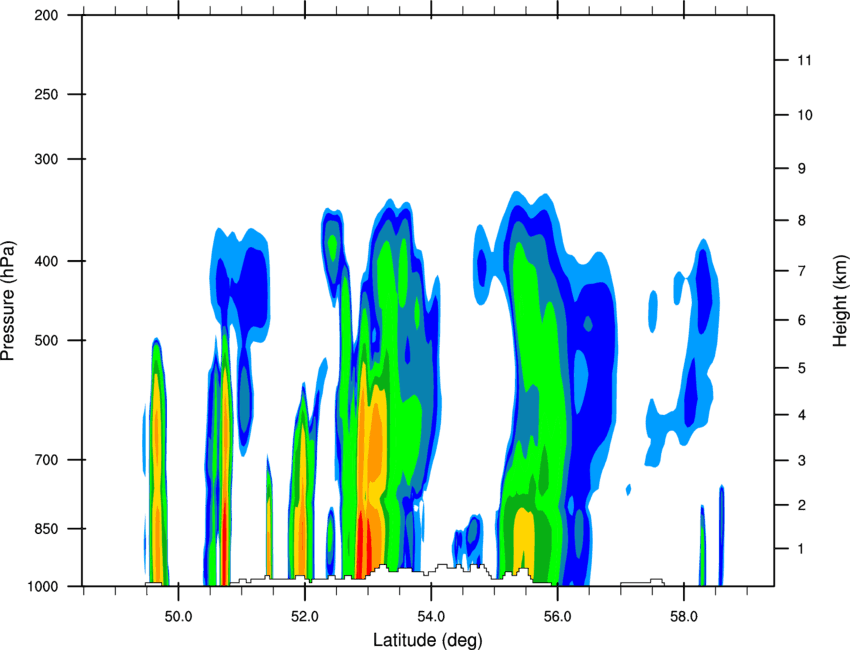The height and width of the screenshot is (650, 850).
Task: Select the 700 pressure tick label
Action: (x=46, y=460)
